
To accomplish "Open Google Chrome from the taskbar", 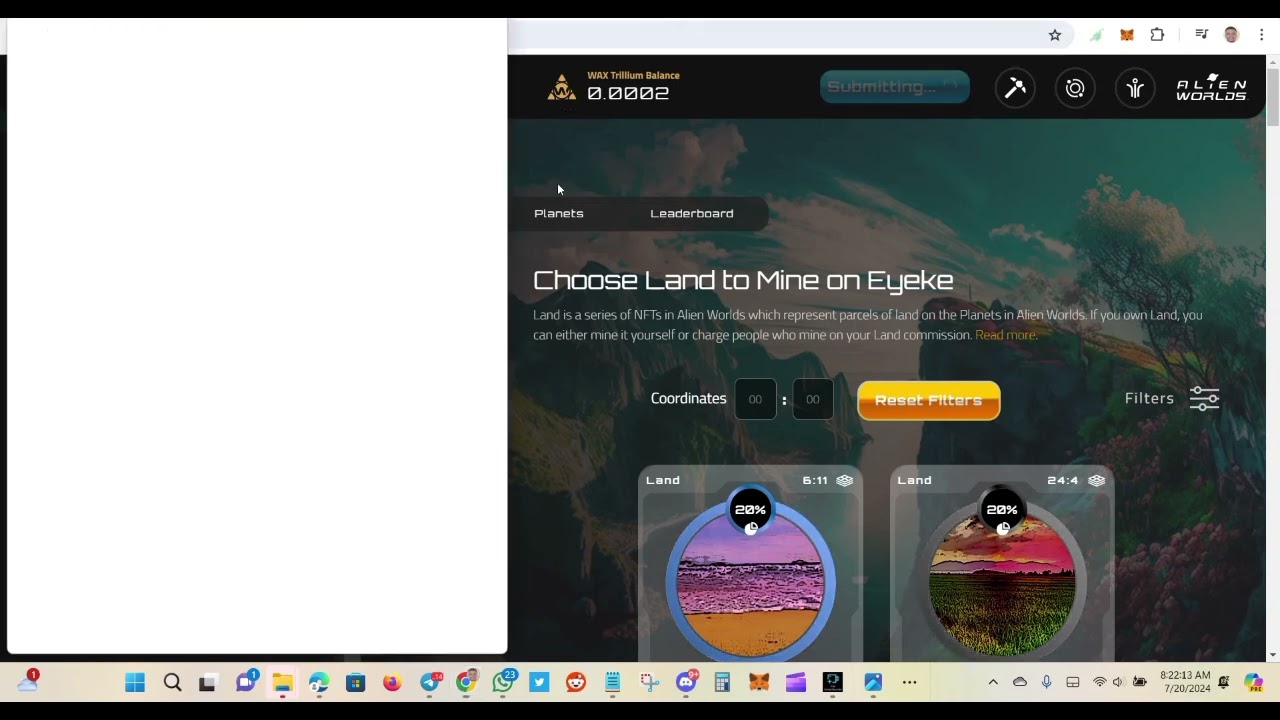I will pos(467,683).
